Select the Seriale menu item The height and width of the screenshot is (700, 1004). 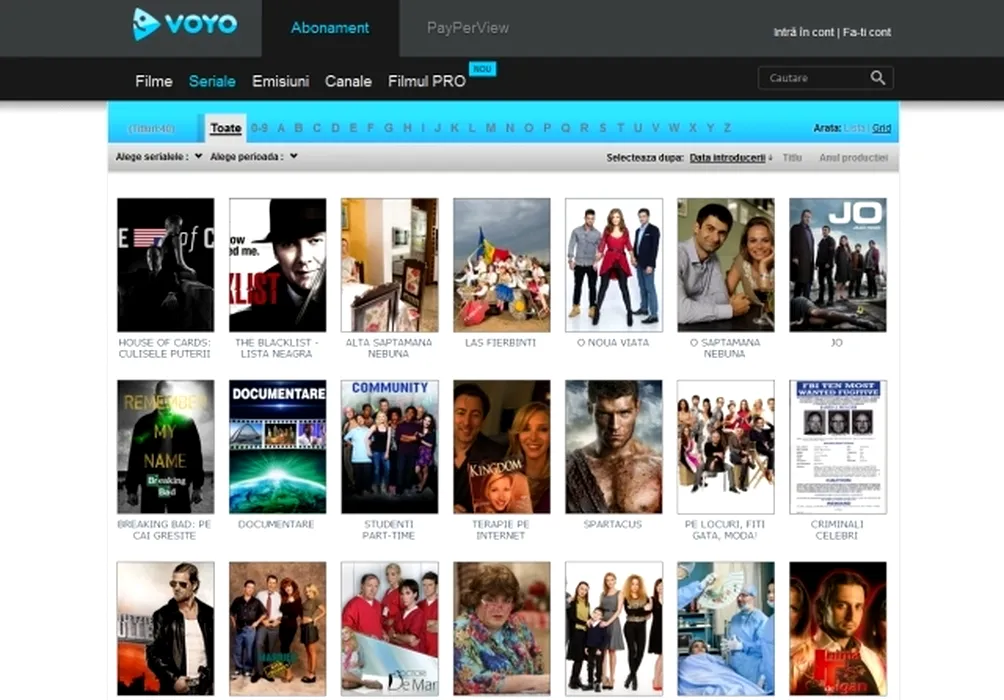(212, 81)
